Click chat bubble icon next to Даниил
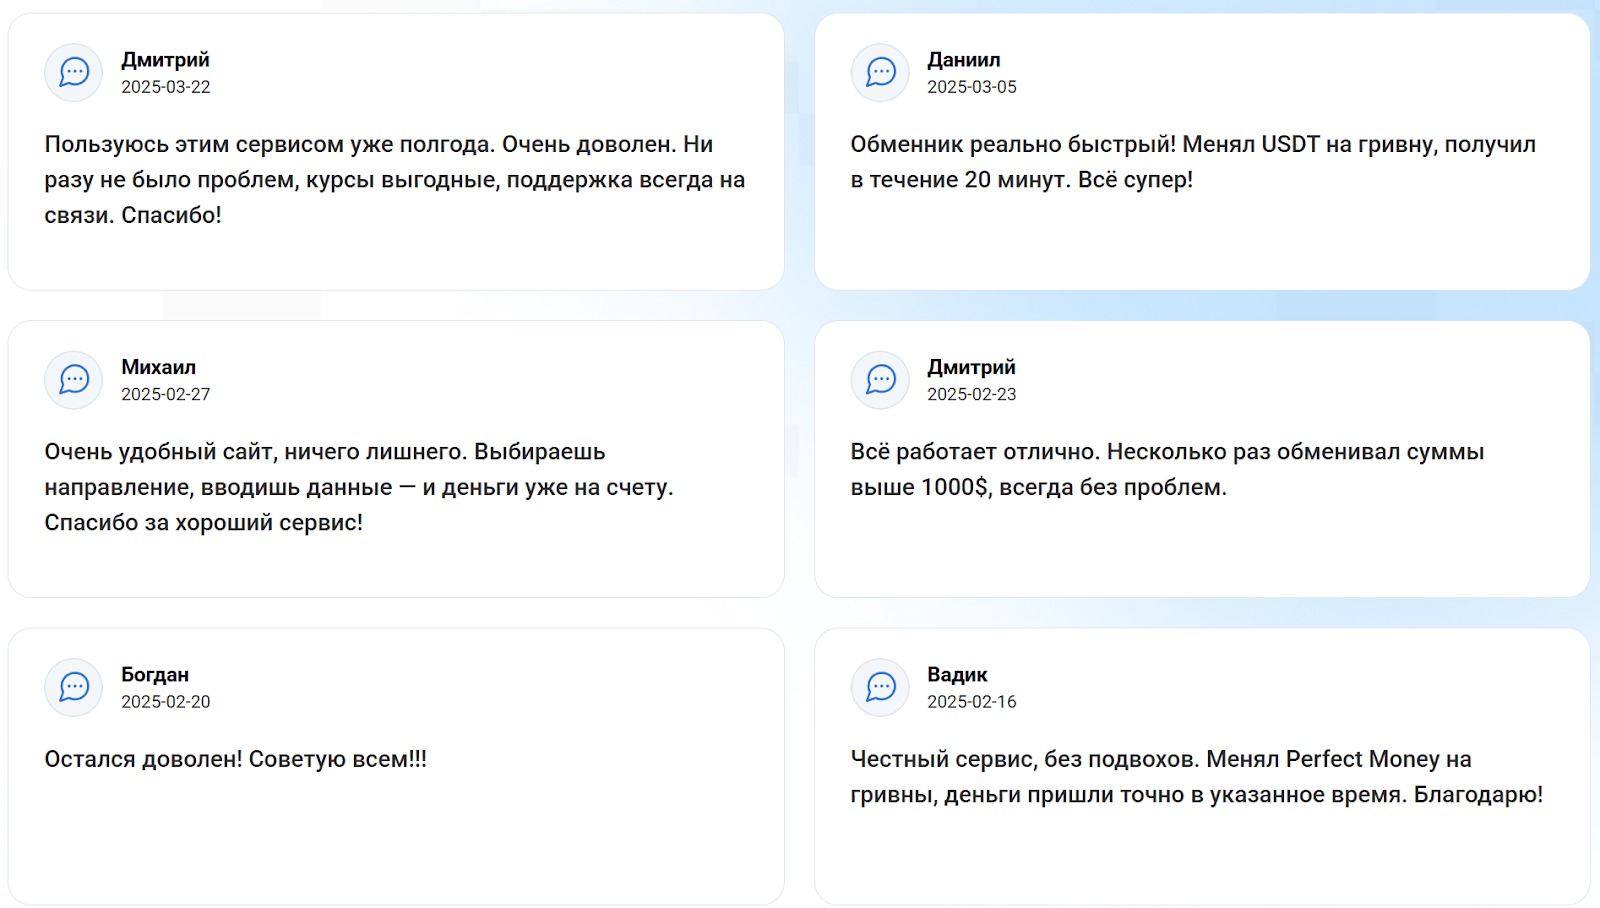 pyautogui.click(x=880, y=72)
